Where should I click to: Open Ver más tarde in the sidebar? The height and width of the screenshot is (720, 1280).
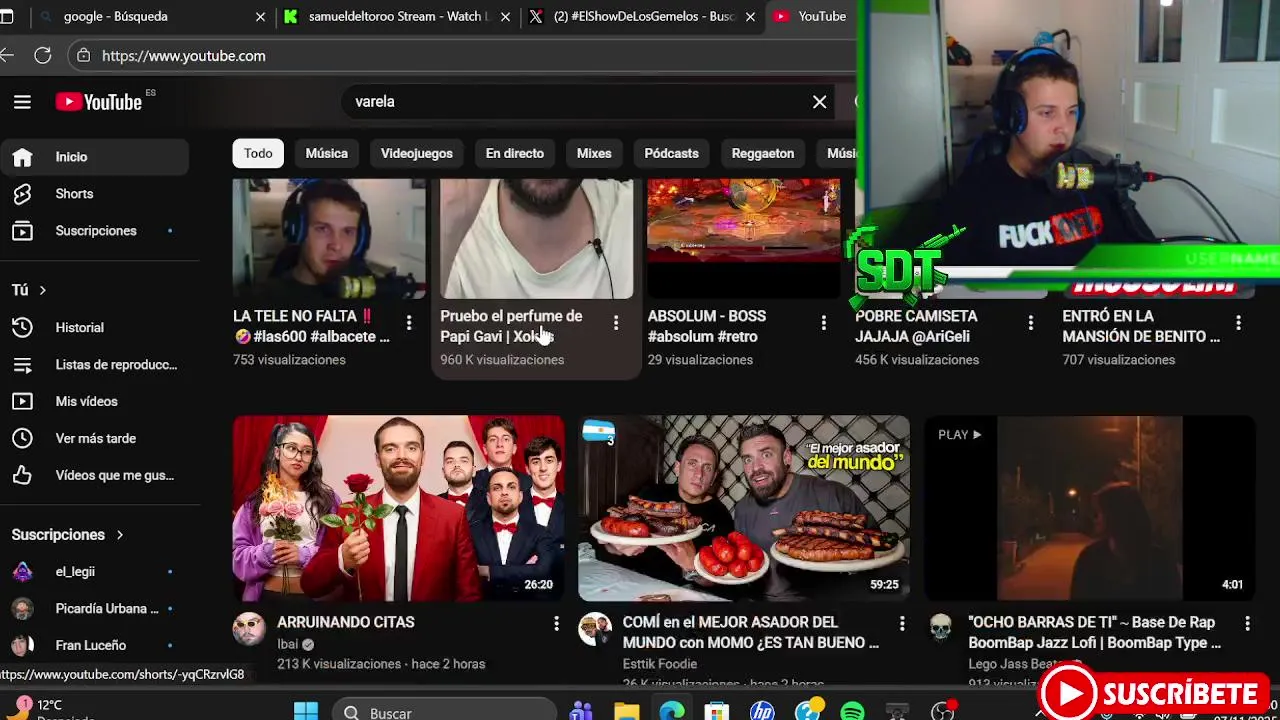[94, 438]
